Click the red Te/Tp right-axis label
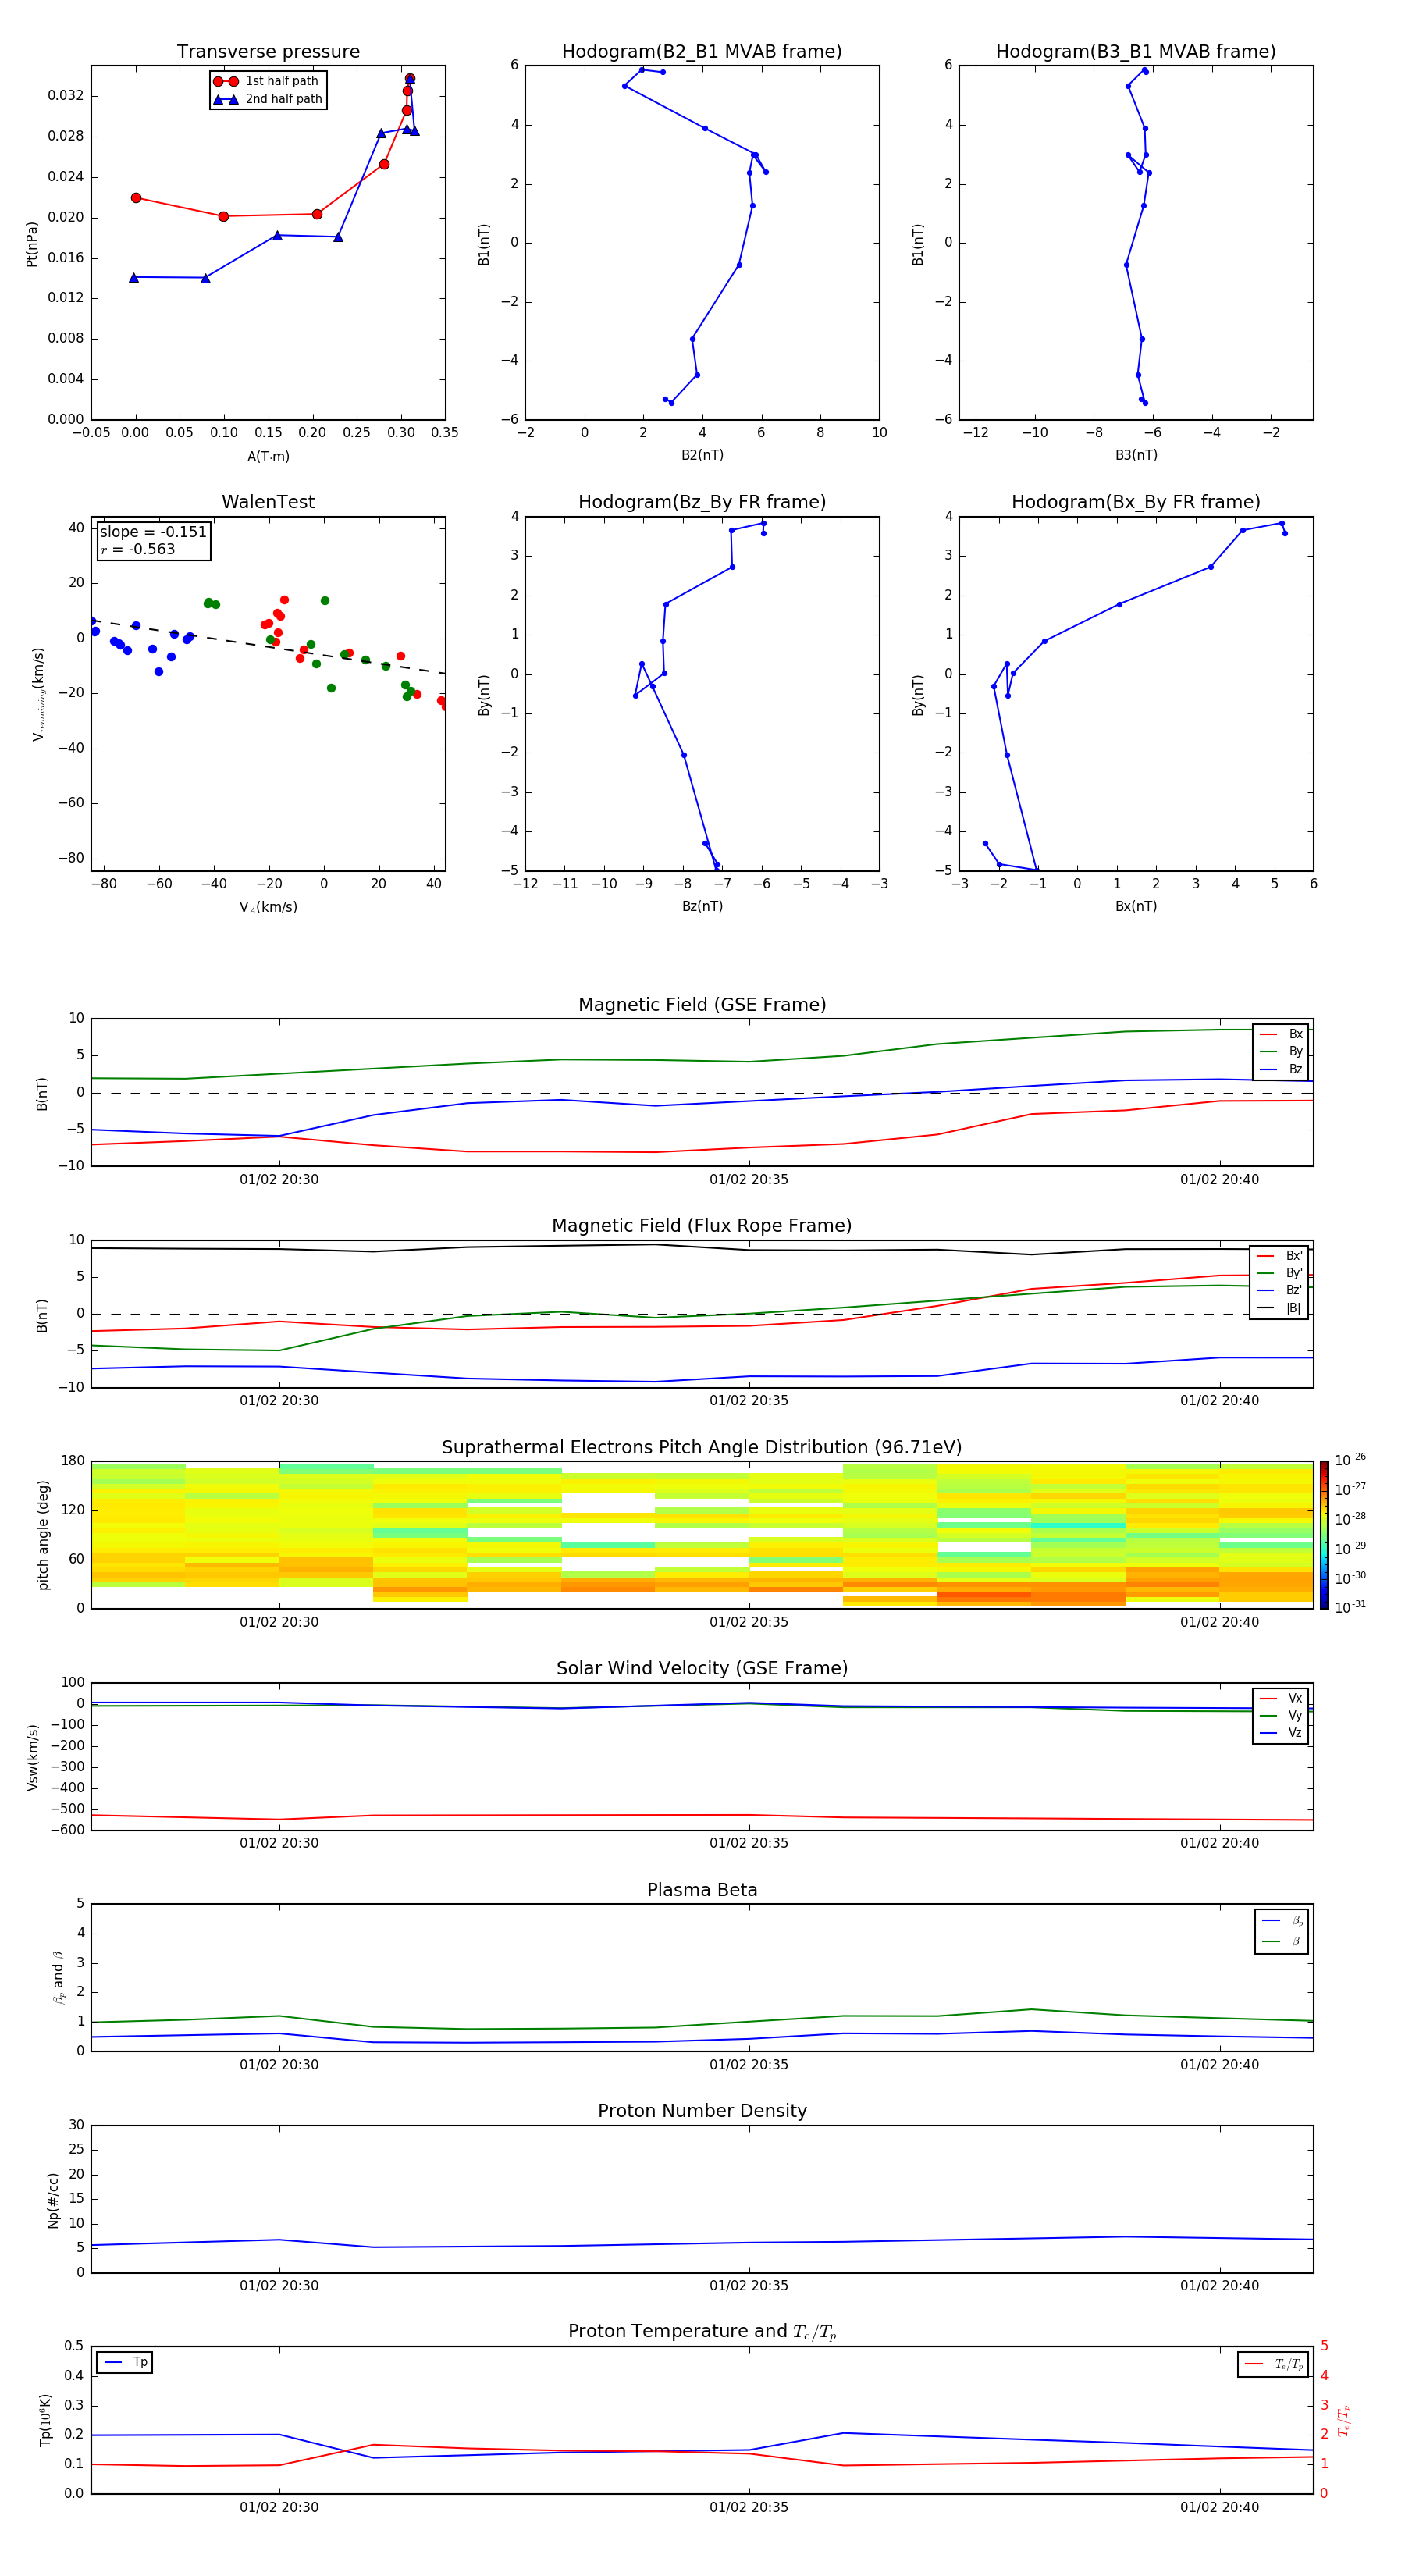The height and width of the screenshot is (2576, 1405). pos(1345,2420)
